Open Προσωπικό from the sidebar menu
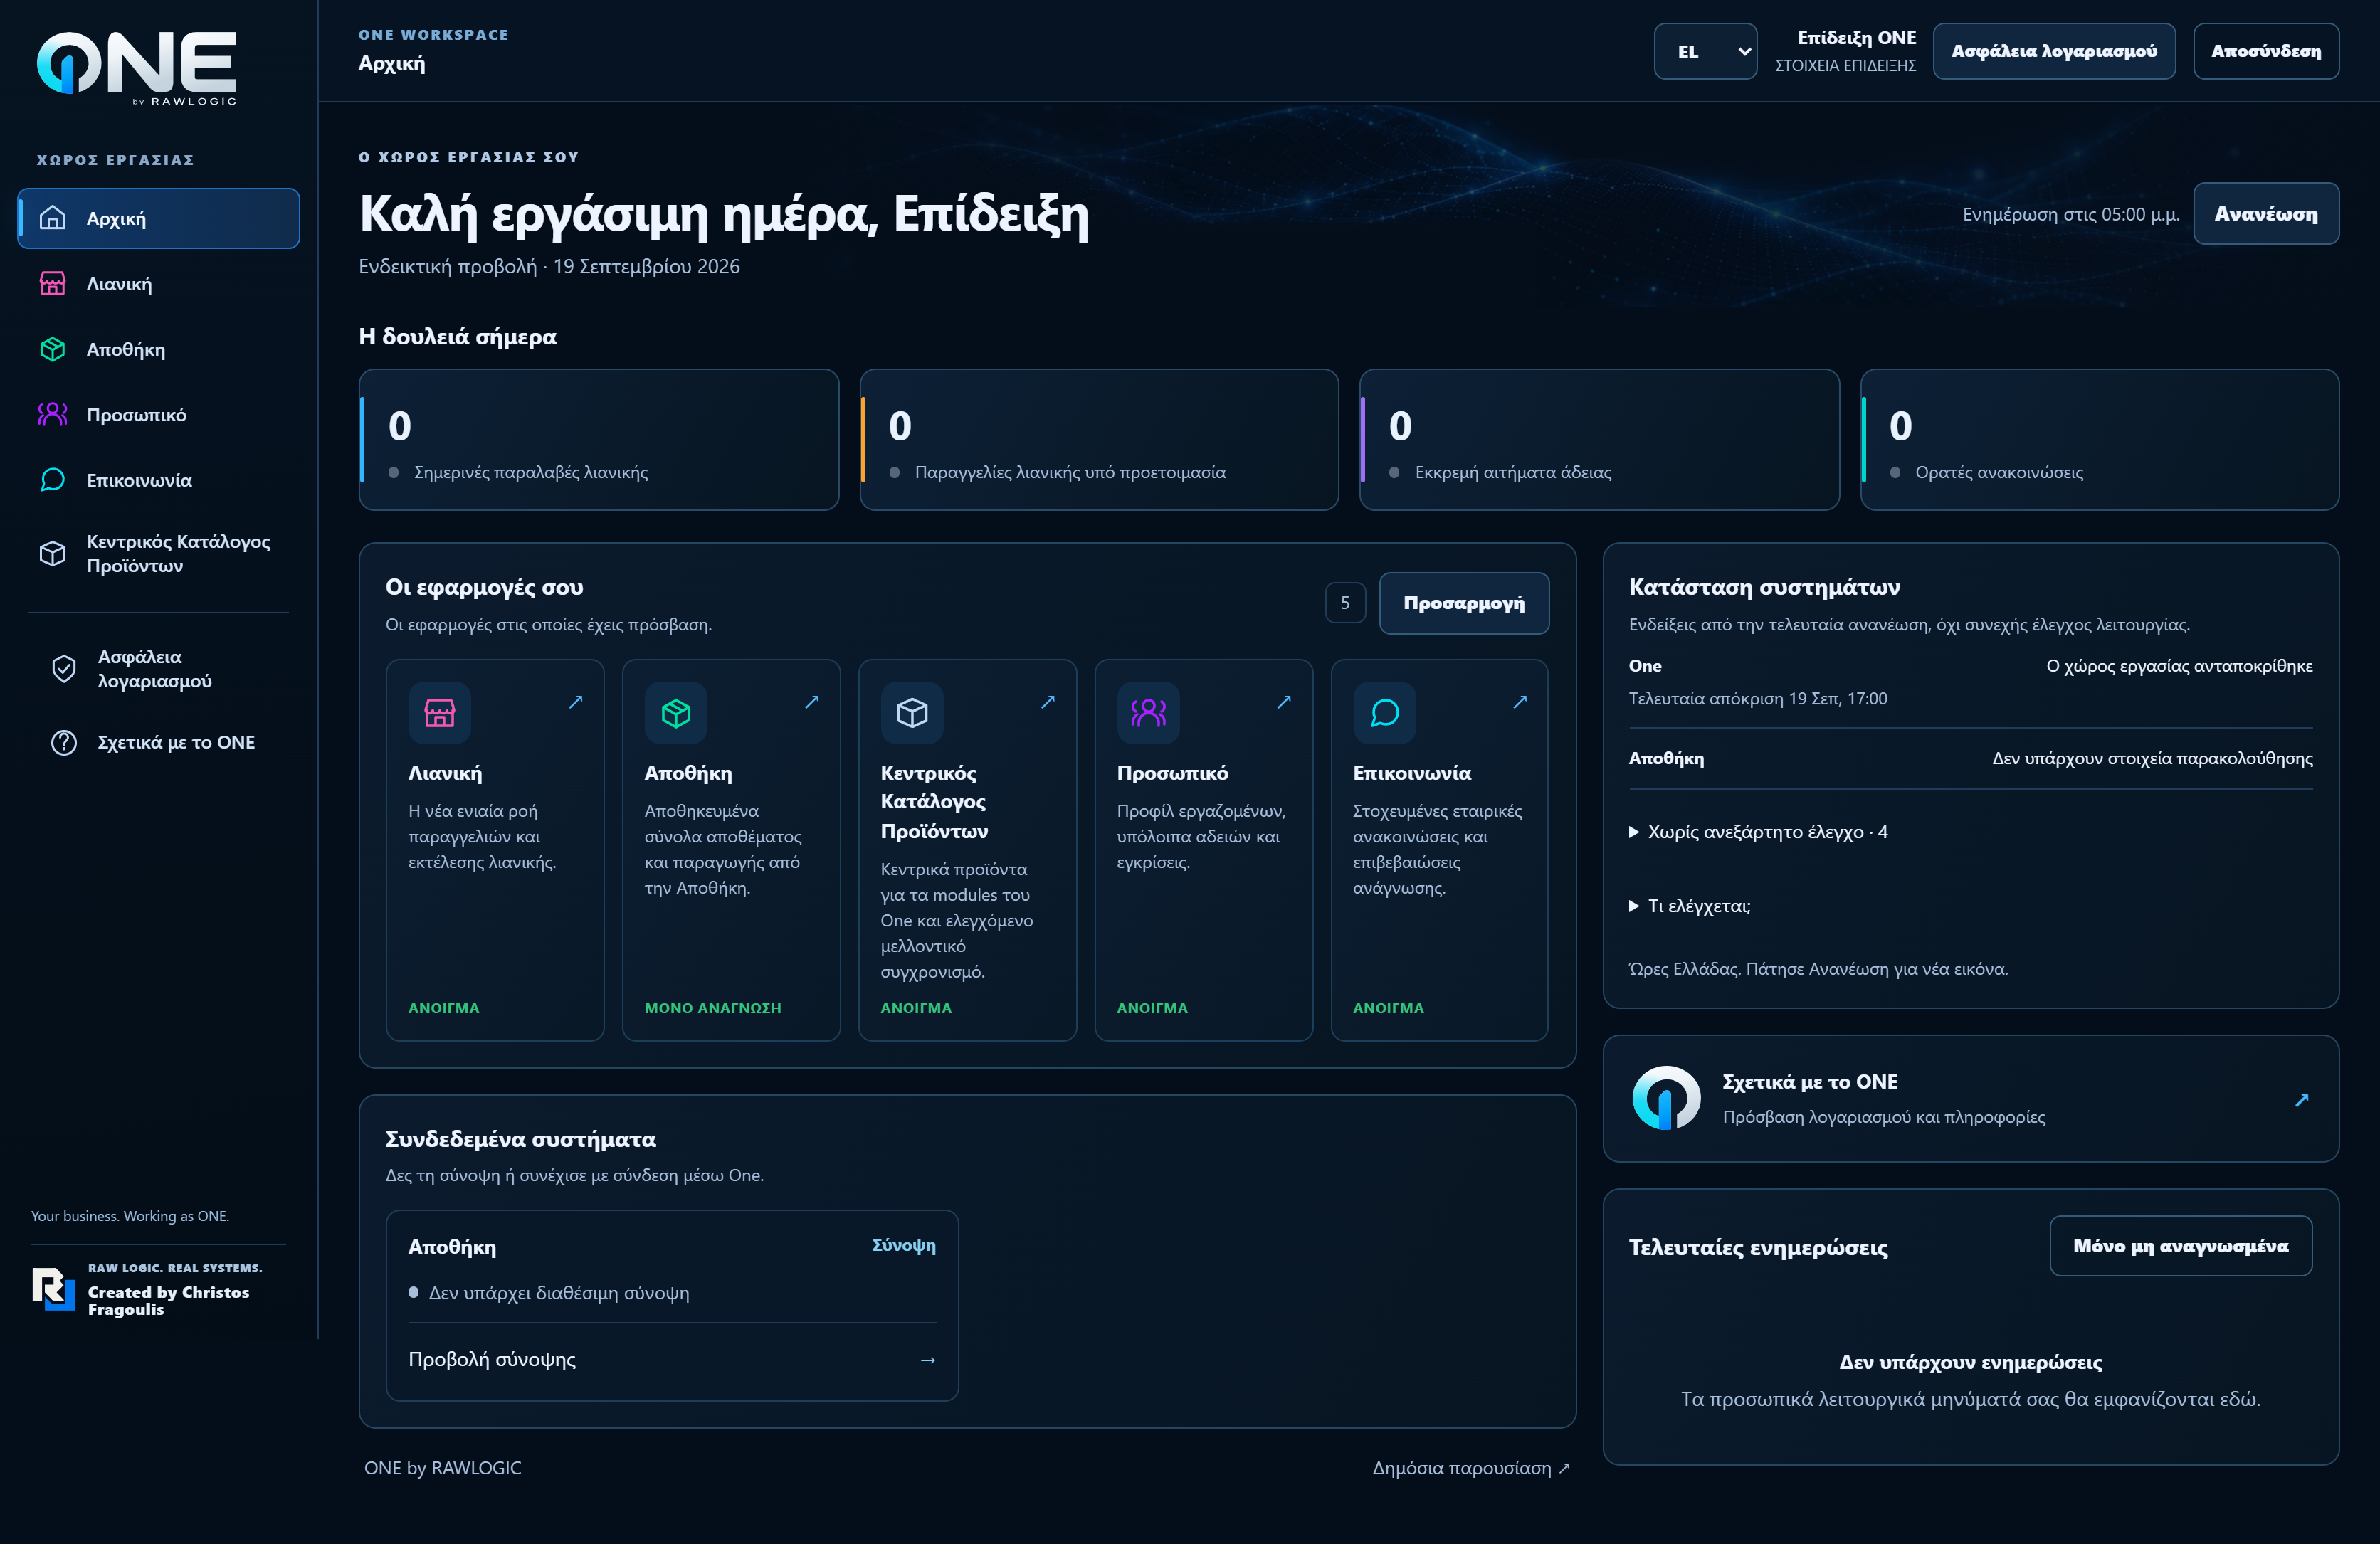Image resolution: width=2380 pixels, height=1544 pixels. click(159, 414)
